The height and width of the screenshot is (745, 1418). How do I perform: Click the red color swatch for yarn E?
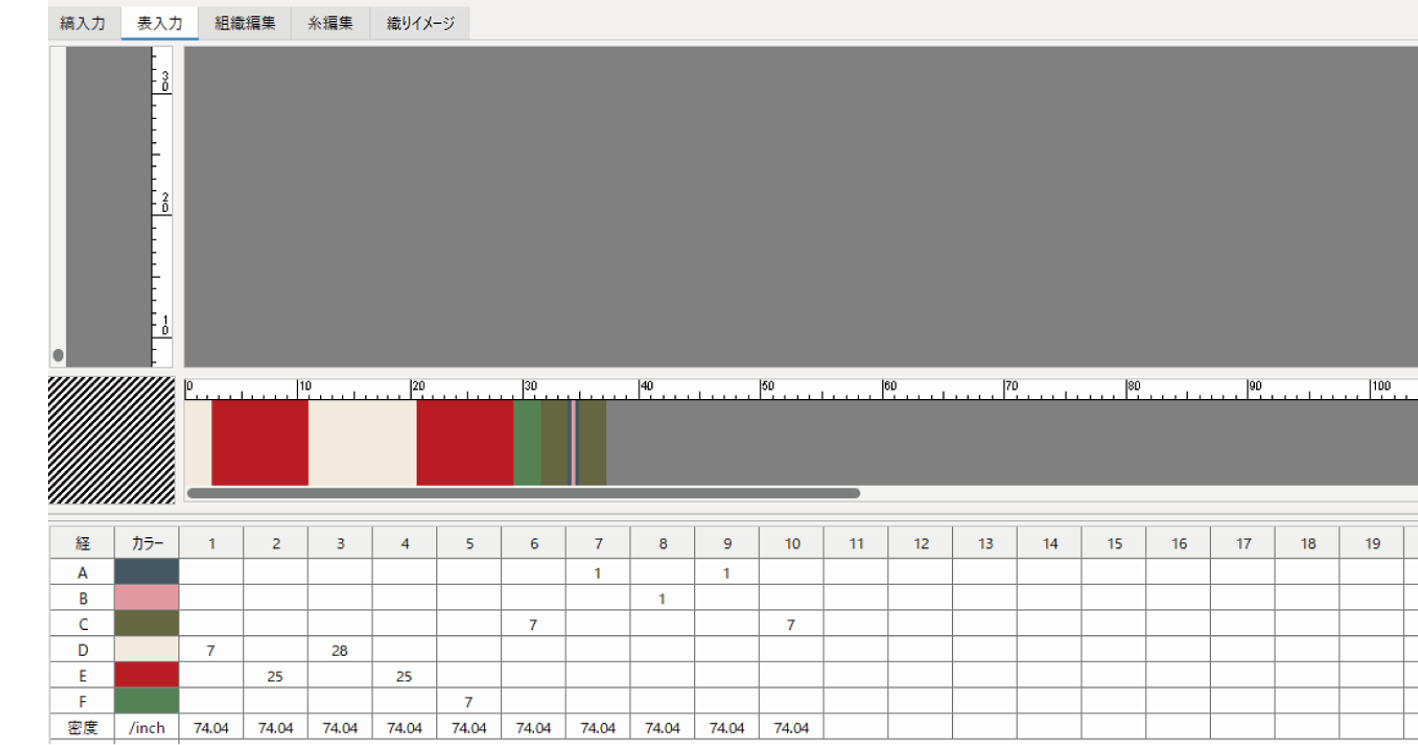[x=147, y=676]
